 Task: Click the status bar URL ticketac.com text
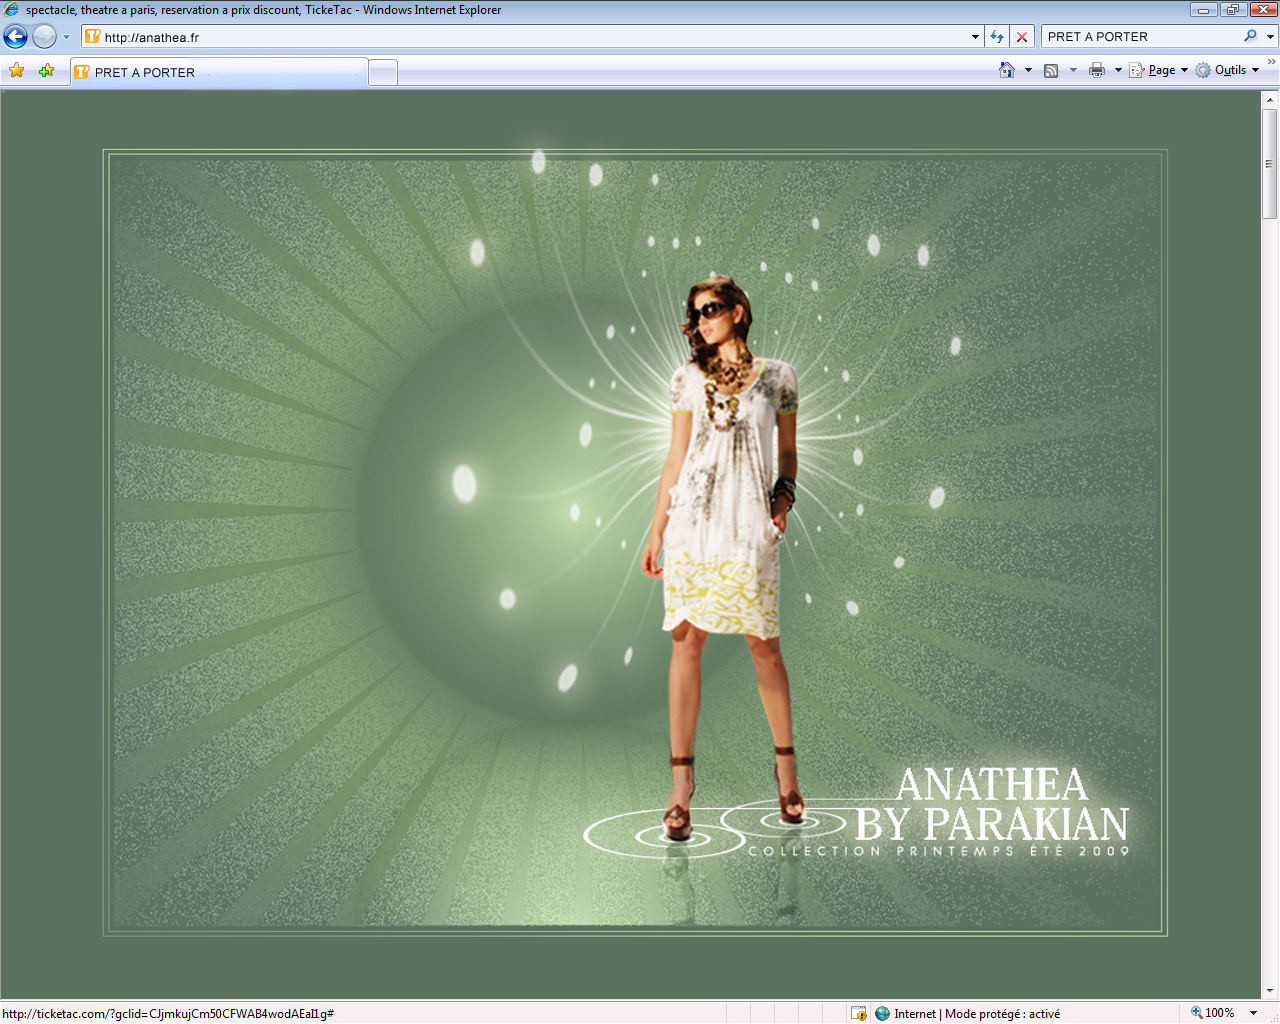pyautogui.click(x=168, y=1013)
